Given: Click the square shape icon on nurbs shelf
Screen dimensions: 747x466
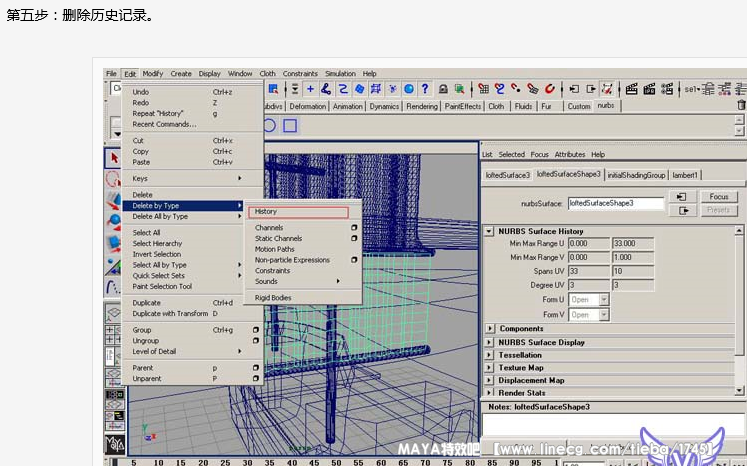Looking at the screenshot, I should pos(289,126).
